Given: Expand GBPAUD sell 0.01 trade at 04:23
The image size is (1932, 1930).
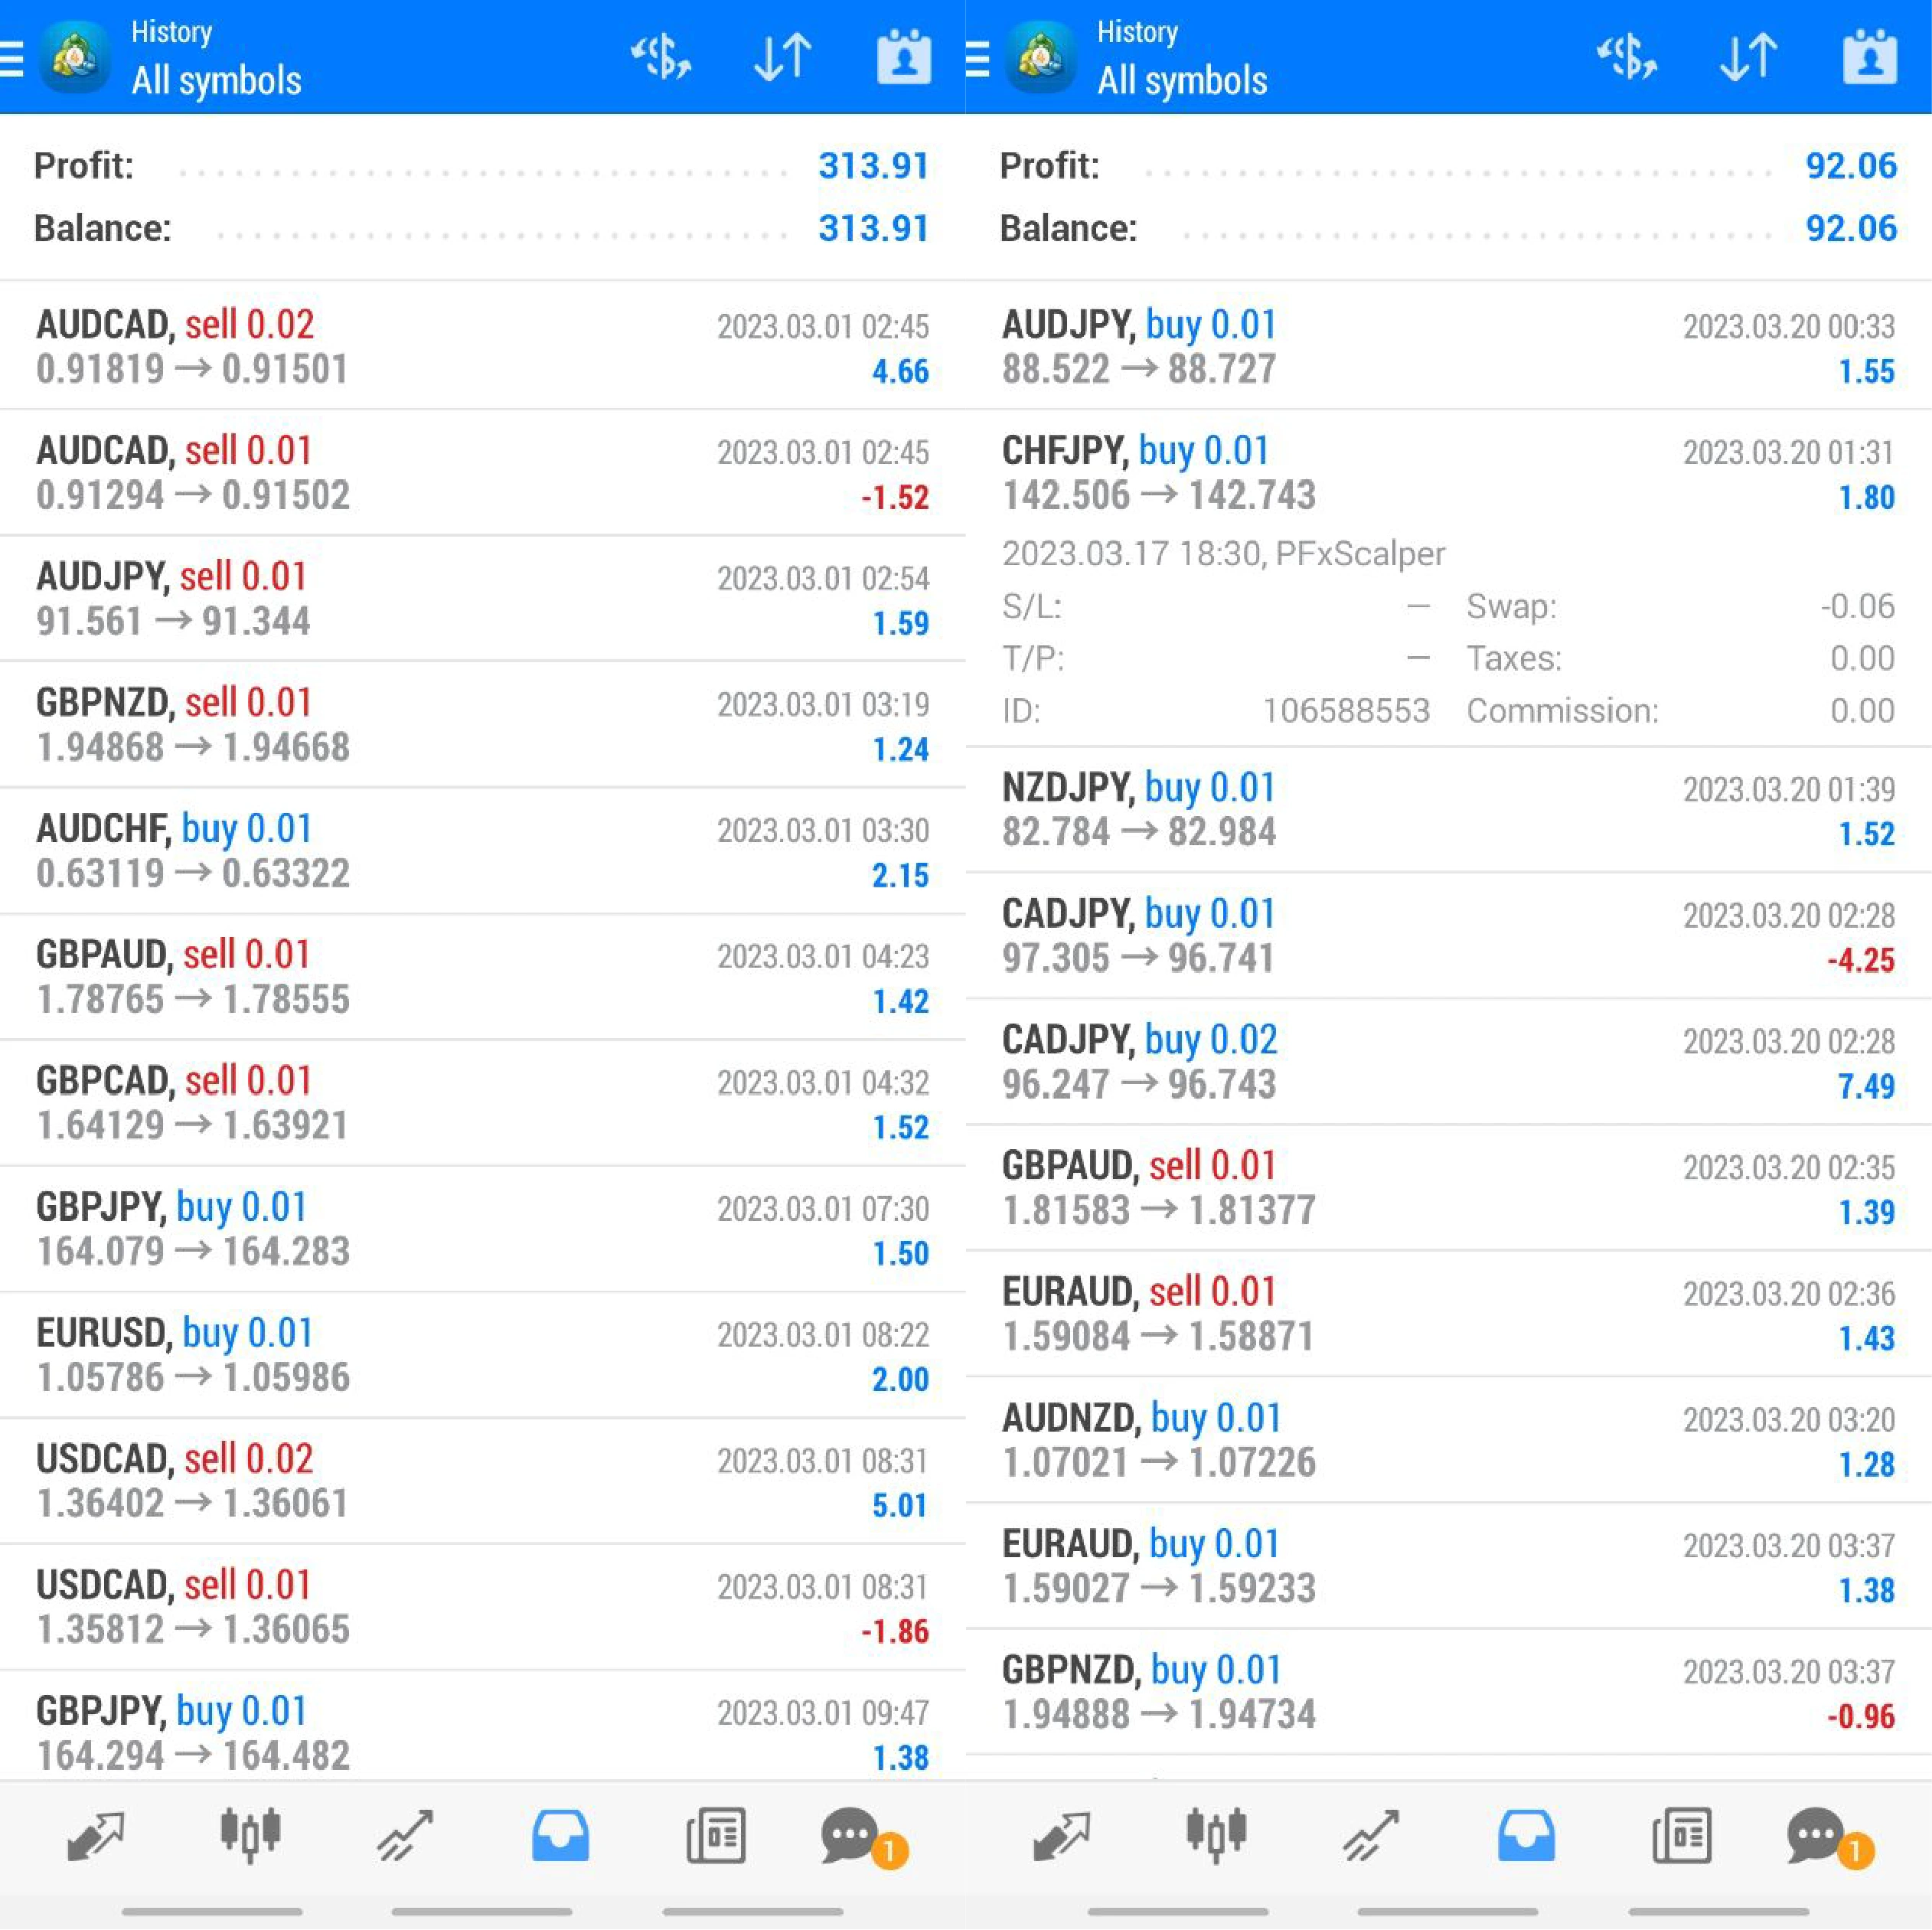Looking at the screenshot, I should [x=483, y=976].
